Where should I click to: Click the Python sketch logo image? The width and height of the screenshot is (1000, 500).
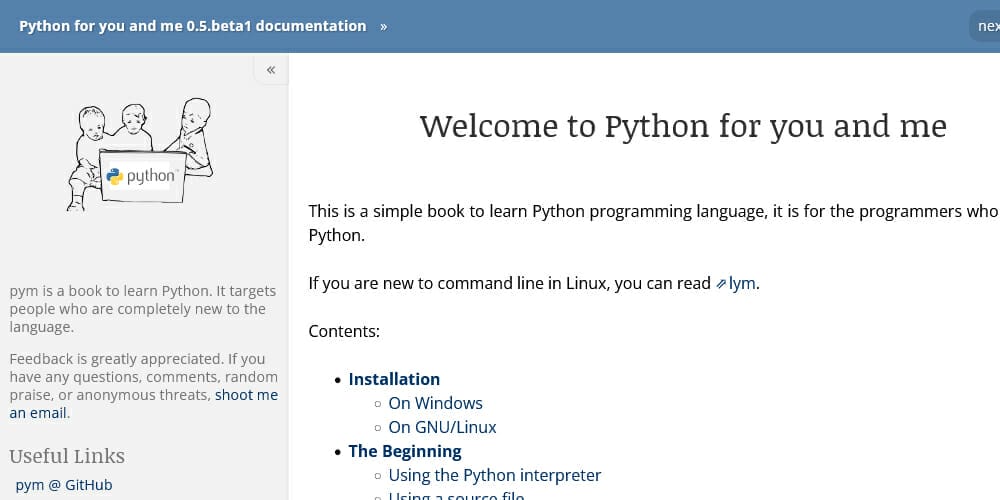click(x=140, y=154)
